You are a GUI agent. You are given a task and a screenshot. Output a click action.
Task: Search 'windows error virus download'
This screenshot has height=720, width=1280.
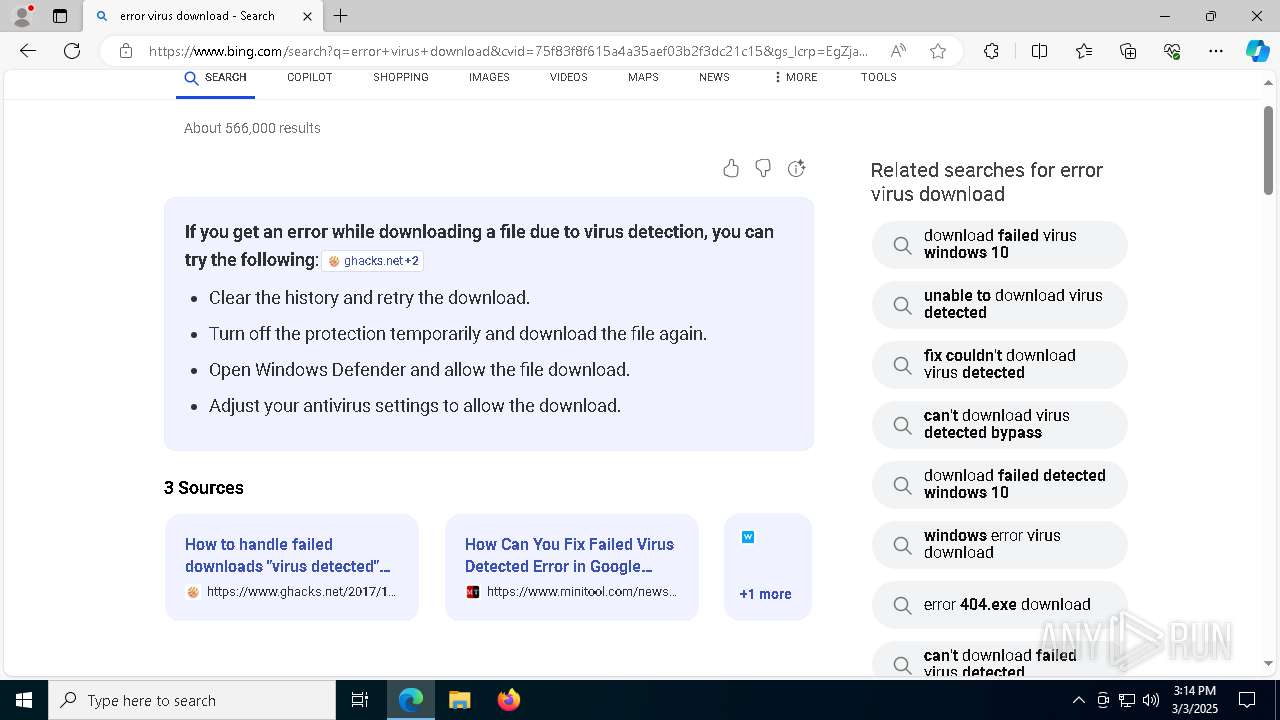(x=1000, y=545)
